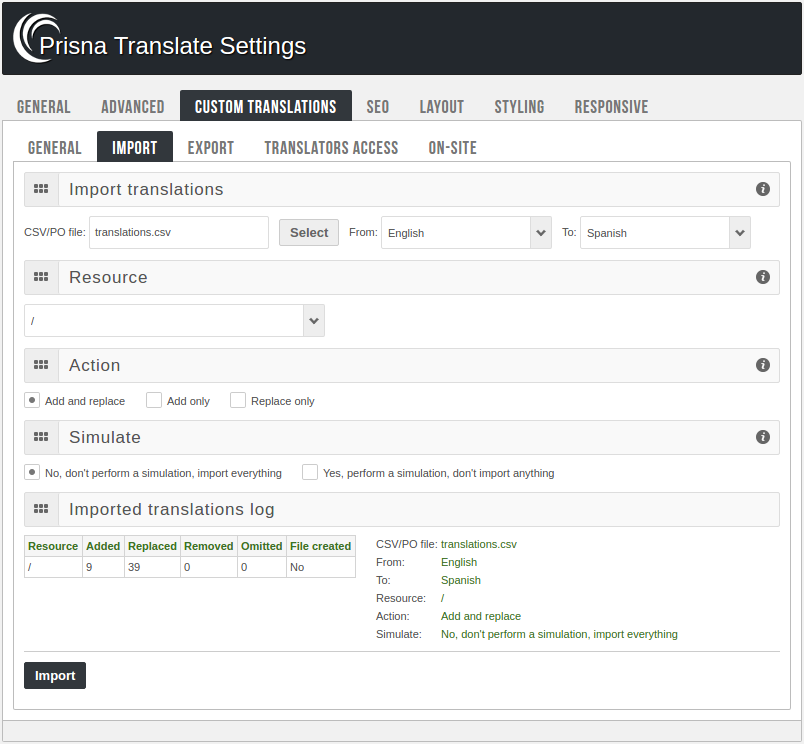
Task: Open the Advanced tab
Action: coord(133,107)
